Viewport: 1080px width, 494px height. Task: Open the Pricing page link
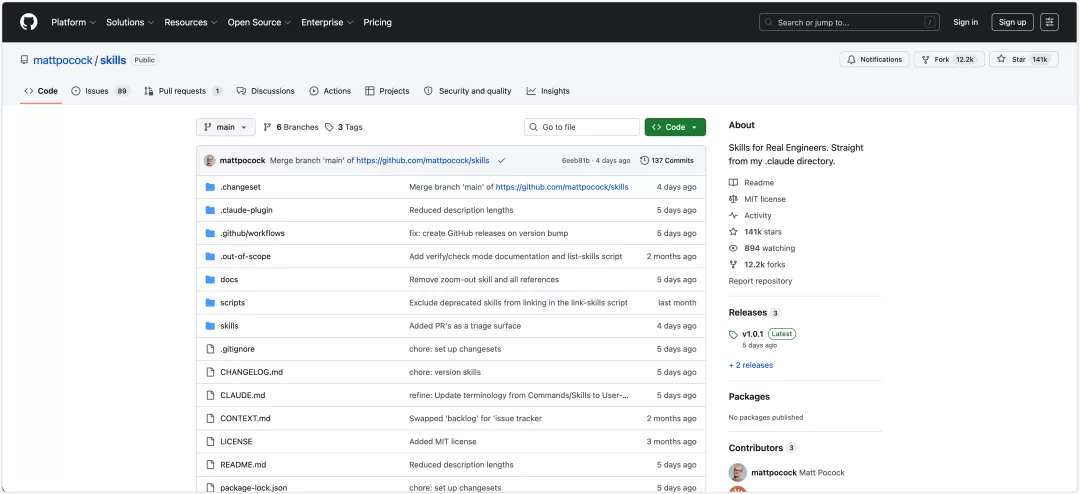click(377, 22)
